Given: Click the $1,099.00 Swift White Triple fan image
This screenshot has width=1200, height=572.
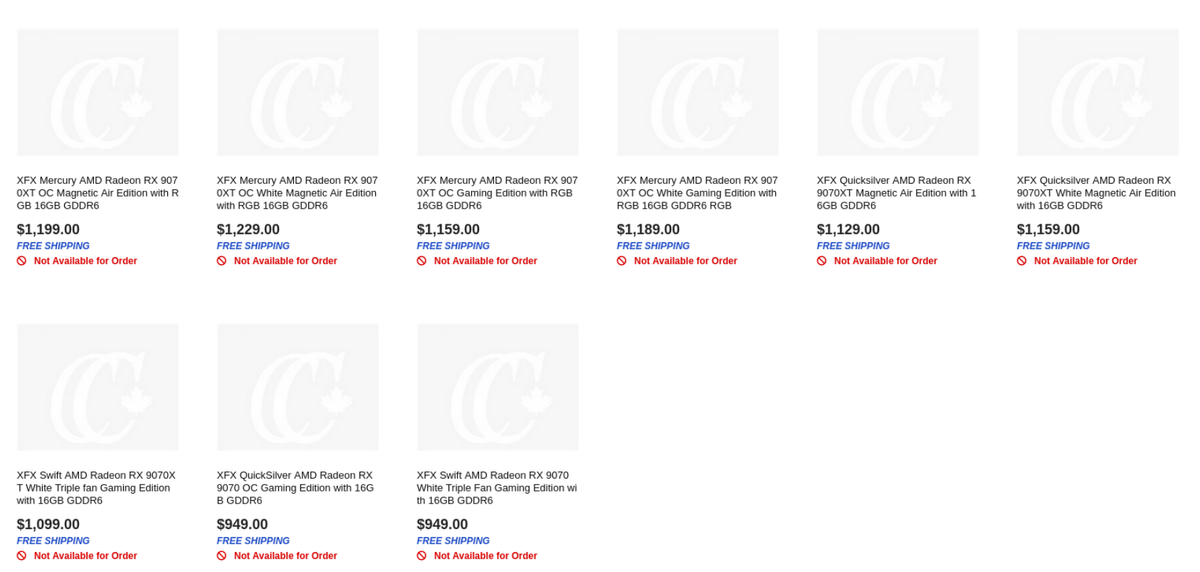Looking at the screenshot, I should click(98, 387).
